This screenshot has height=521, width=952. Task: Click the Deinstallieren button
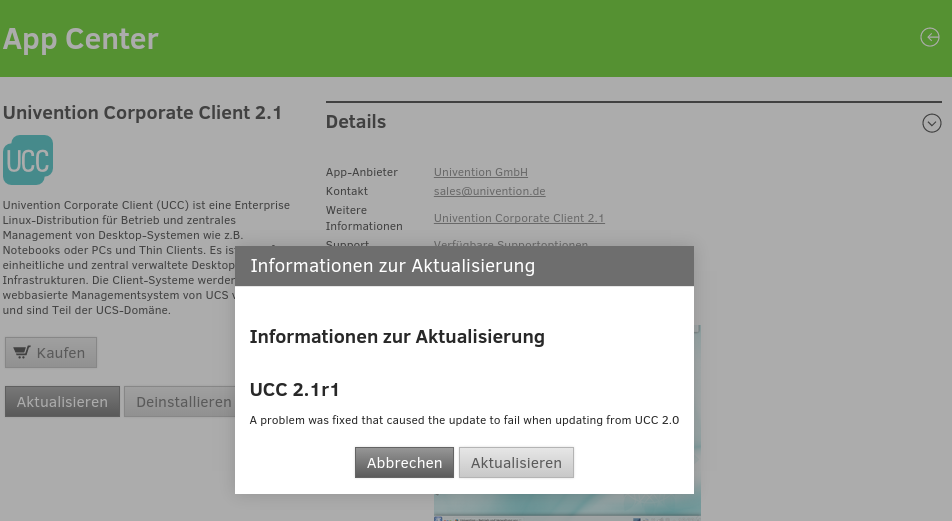[x=180, y=402]
